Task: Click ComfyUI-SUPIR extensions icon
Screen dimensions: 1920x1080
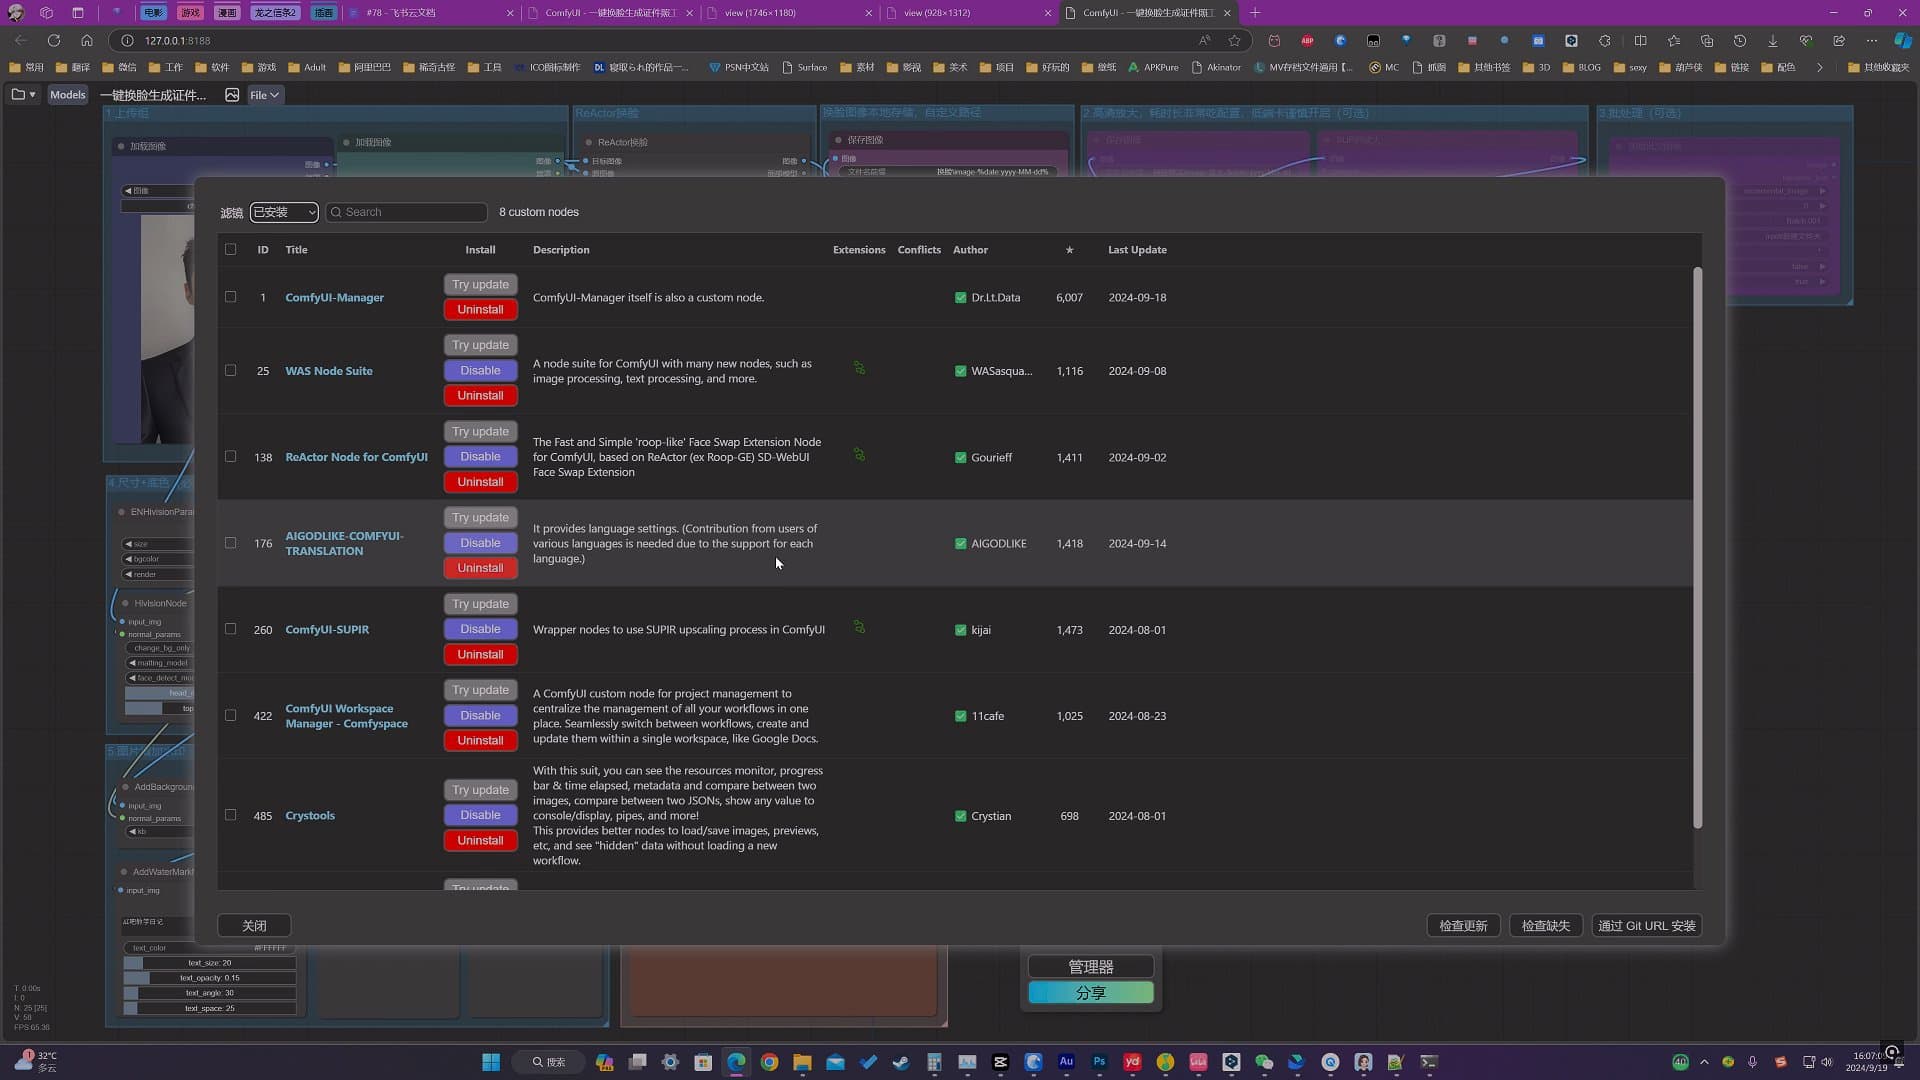Action: [x=859, y=628]
